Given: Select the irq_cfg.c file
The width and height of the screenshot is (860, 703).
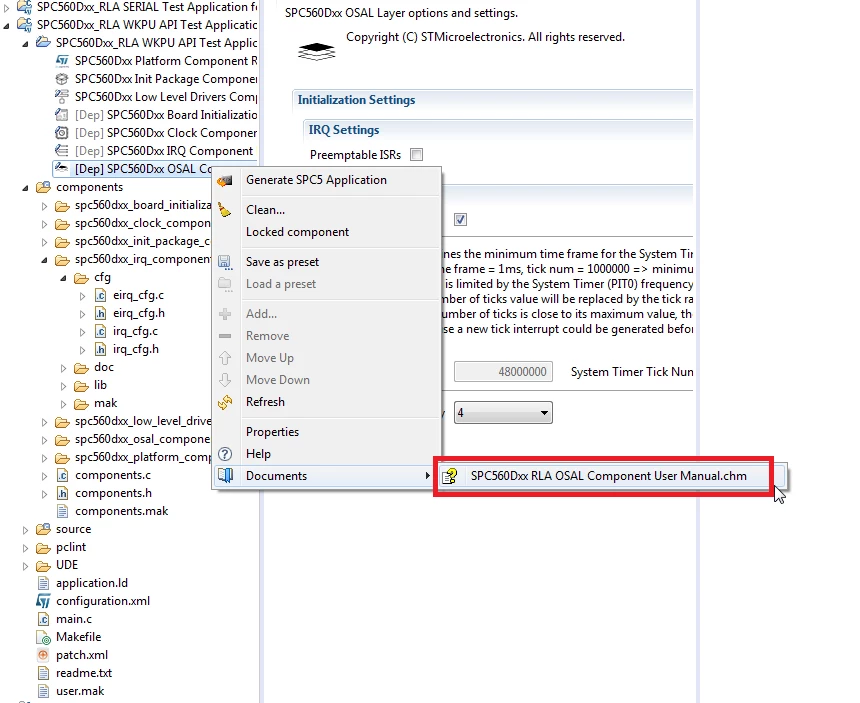Looking at the screenshot, I should pos(135,331).
